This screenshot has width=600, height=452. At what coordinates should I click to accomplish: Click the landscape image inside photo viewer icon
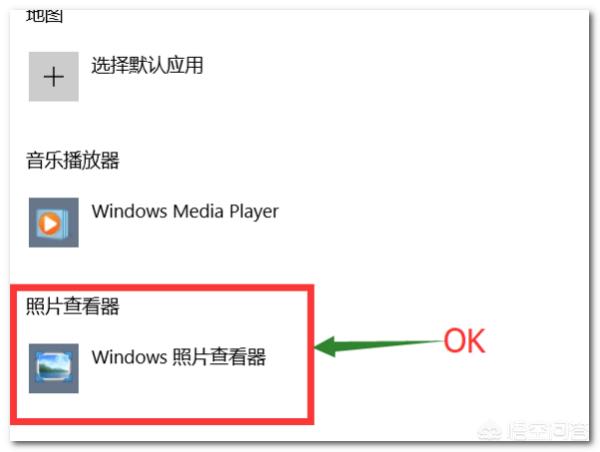click(54, 368)
